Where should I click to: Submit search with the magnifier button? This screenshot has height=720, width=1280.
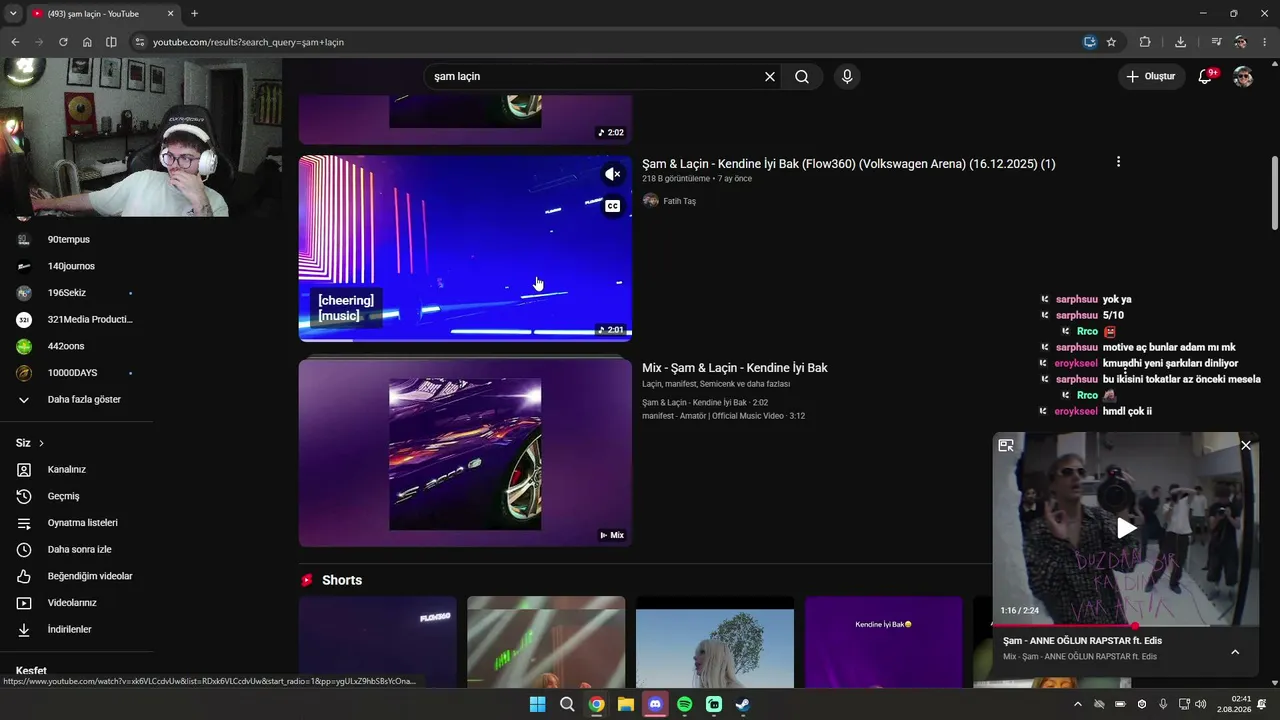tap(802, 77)
